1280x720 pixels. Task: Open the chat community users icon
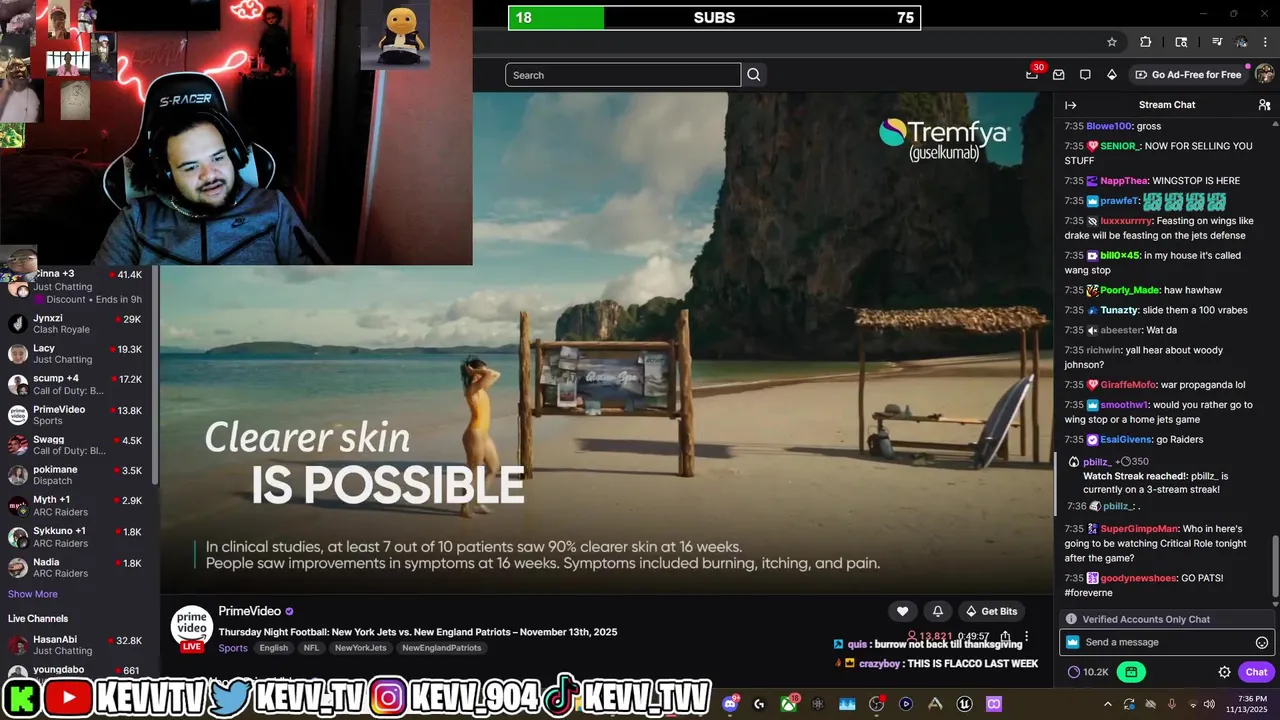[x=1264, y=105]
